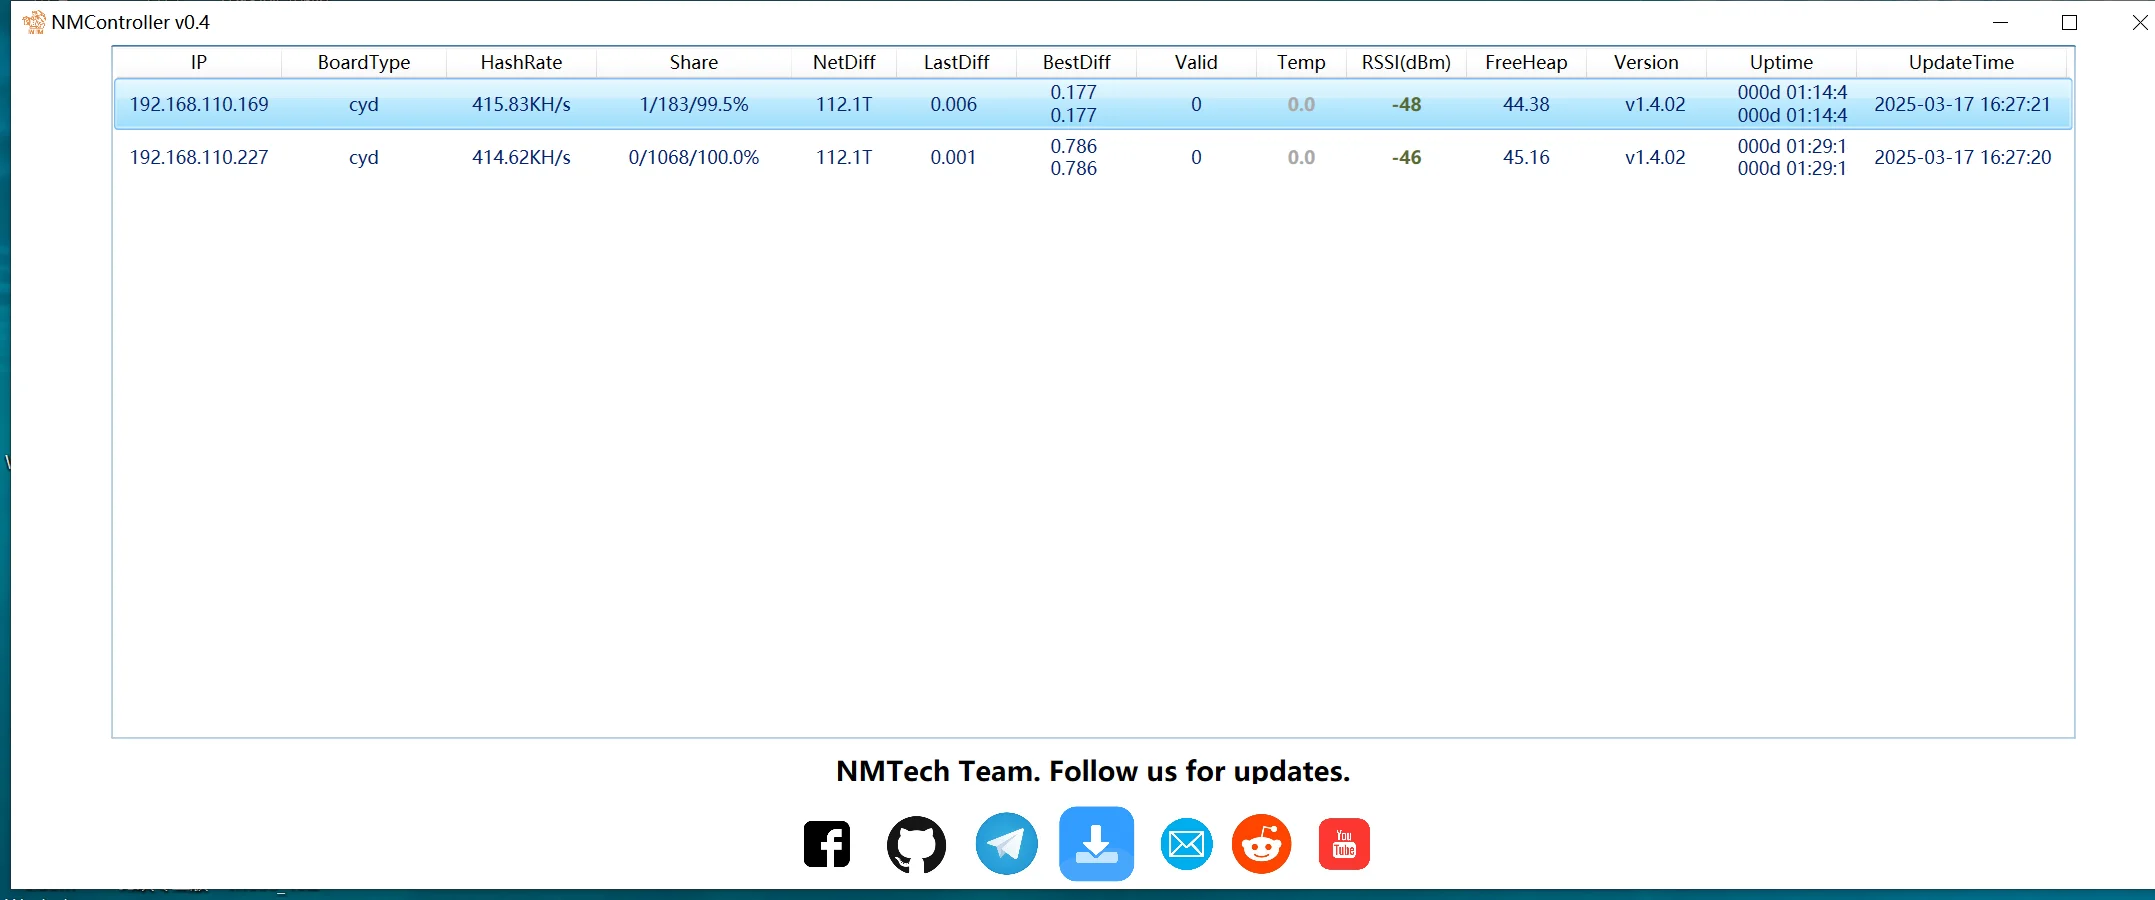Sort by the Share column header
The image size is (2155, 900).
click(x=694, y=62)
